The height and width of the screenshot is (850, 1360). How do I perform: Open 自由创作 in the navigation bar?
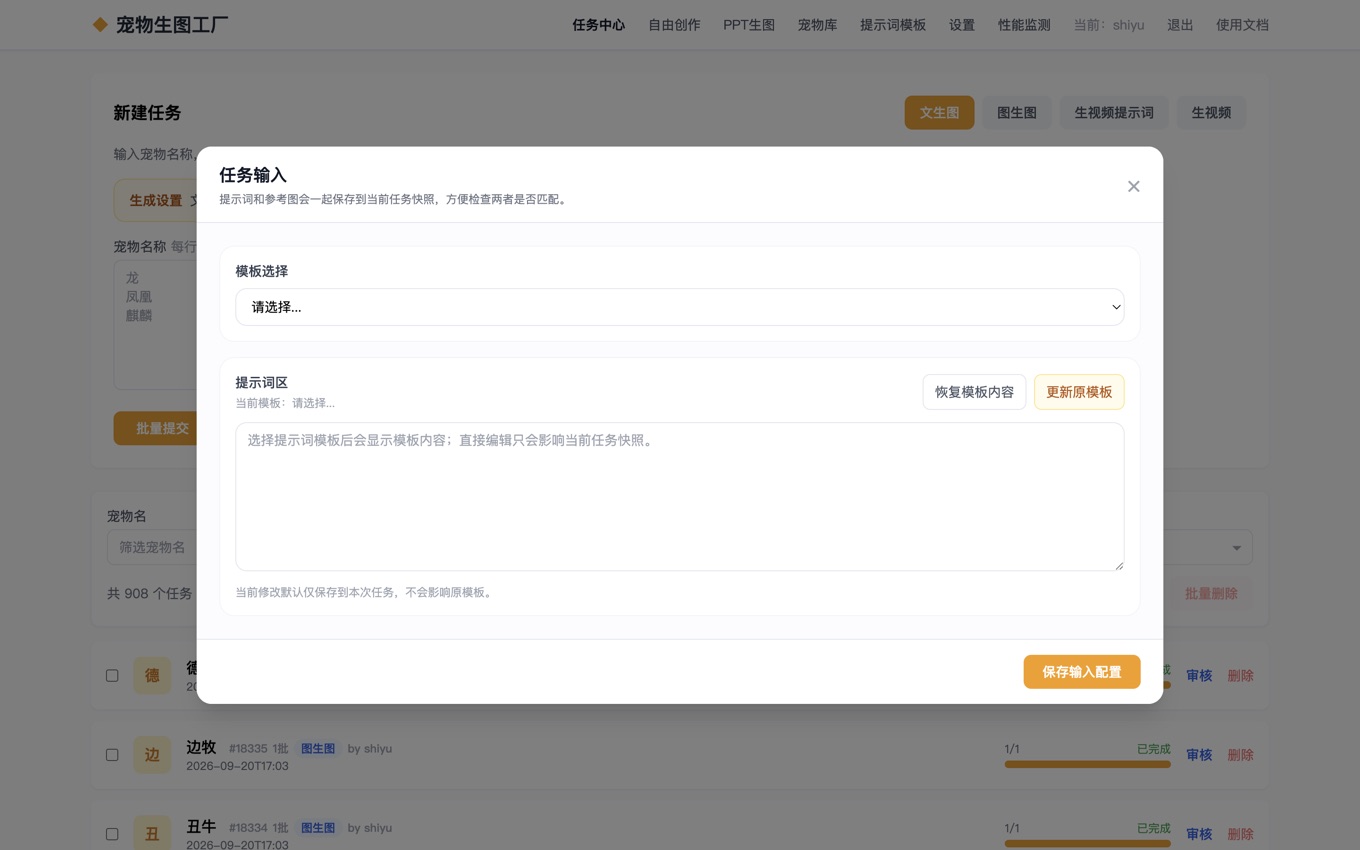pyautogui.click(x=674, y=25)
